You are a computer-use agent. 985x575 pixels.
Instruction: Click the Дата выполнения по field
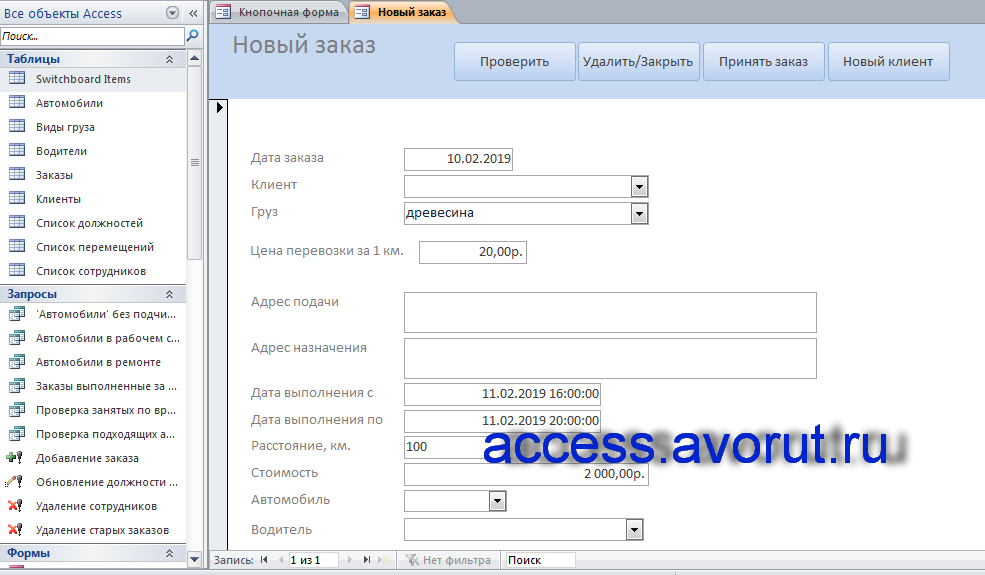(x=503, y=420)
